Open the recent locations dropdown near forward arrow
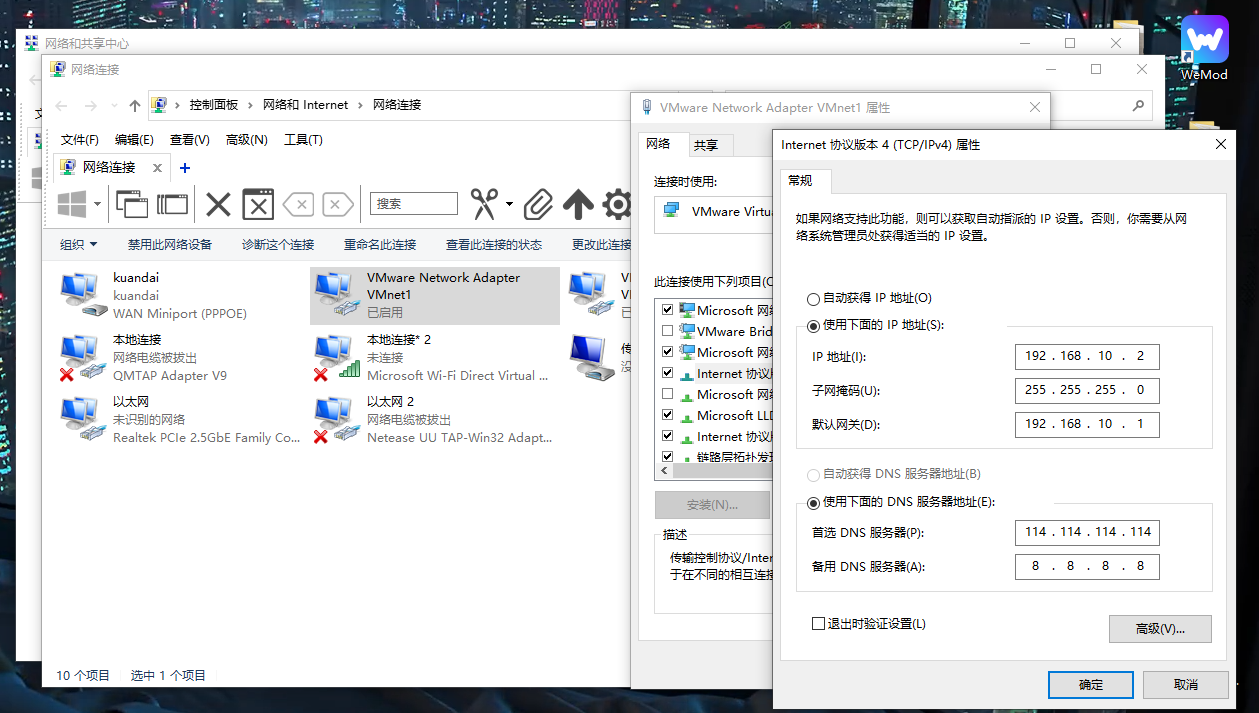The image size is (1259, 713). point(114,105)
